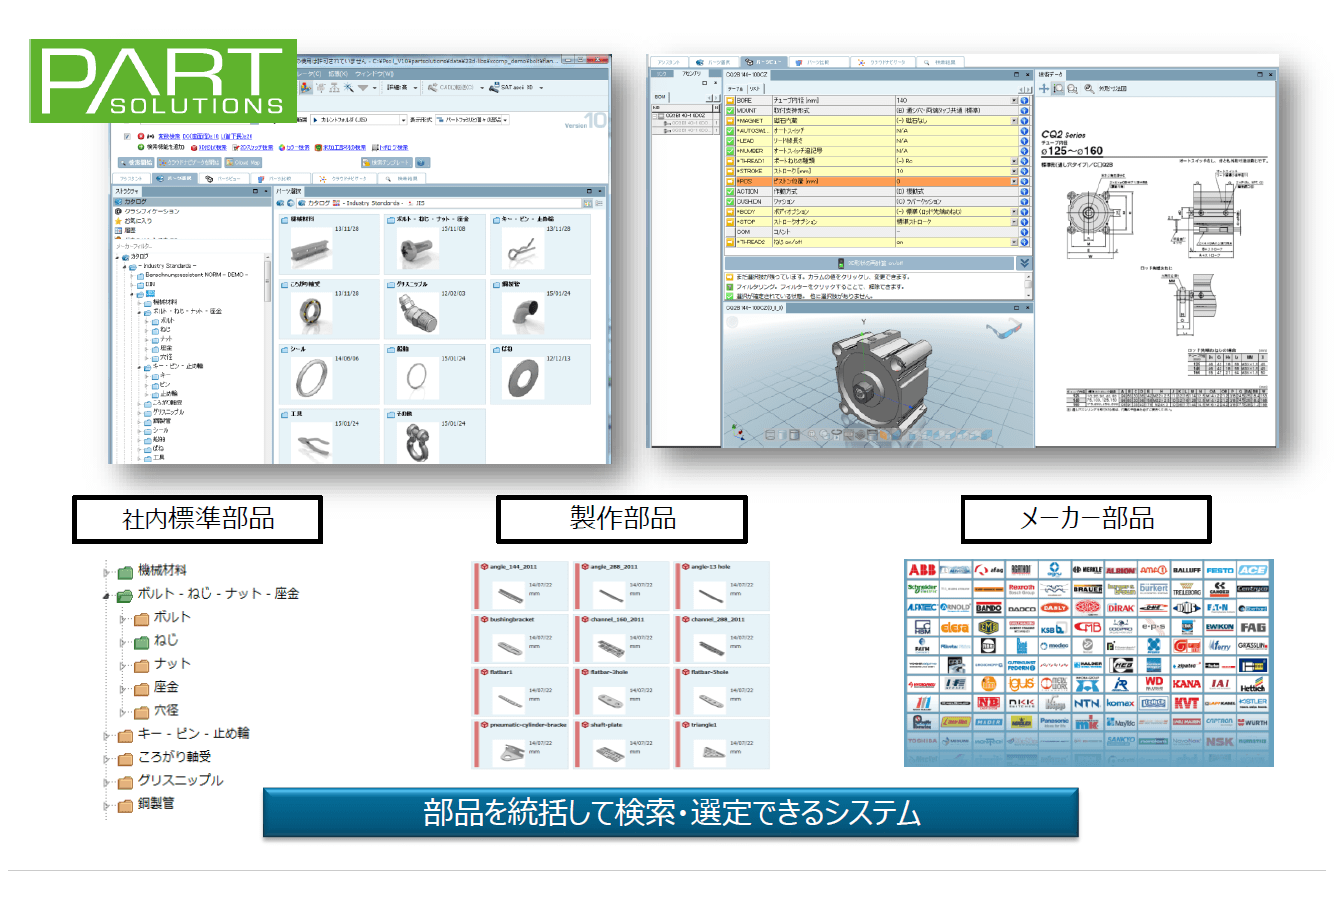1340x900 pixels.
Task: Open the 検索結果 tab in right window
Action: [x=940, y=62]
